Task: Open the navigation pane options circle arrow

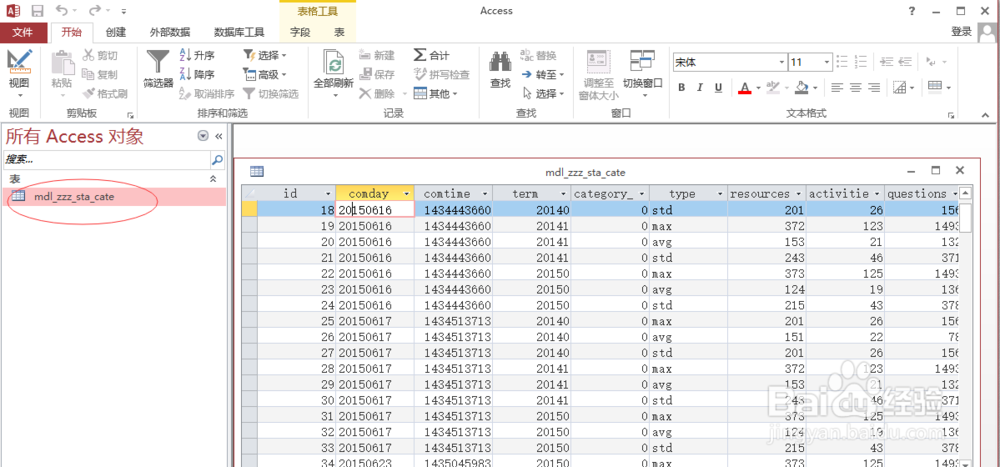Action: 203,136
